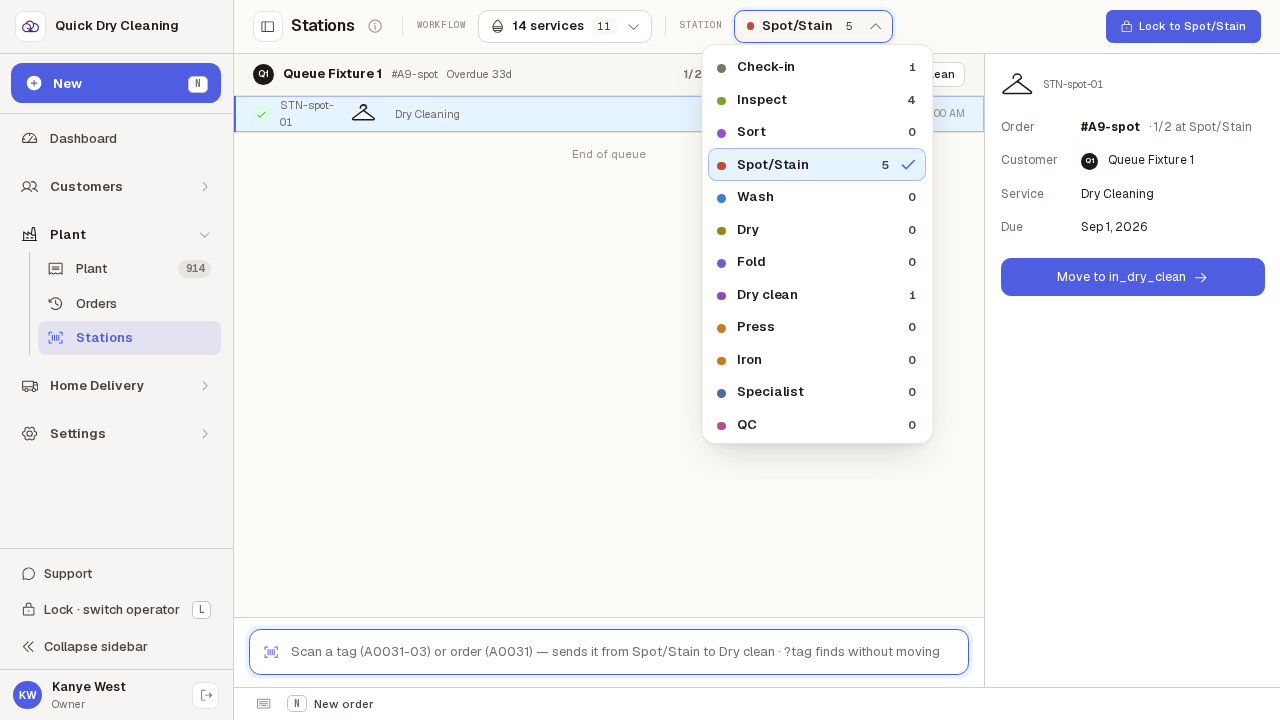
Task: Open the Plant sub-item with 914 badge
Action: [x=129, y=269]
